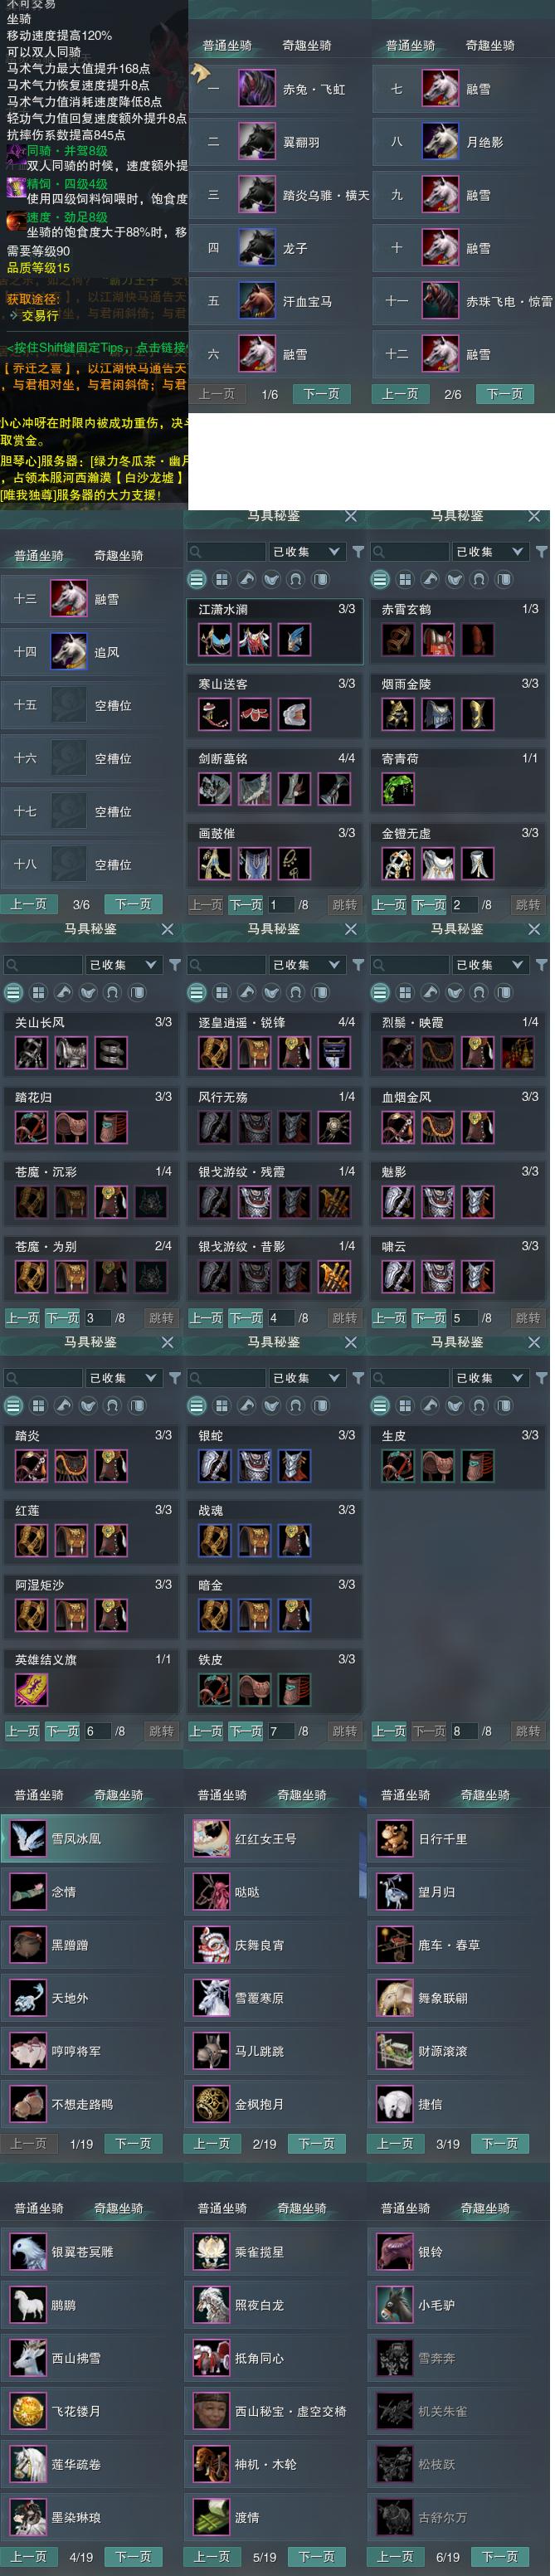Click the search field above 关山长风
This screenshot has height=2576, width=555.
[42, 964]
